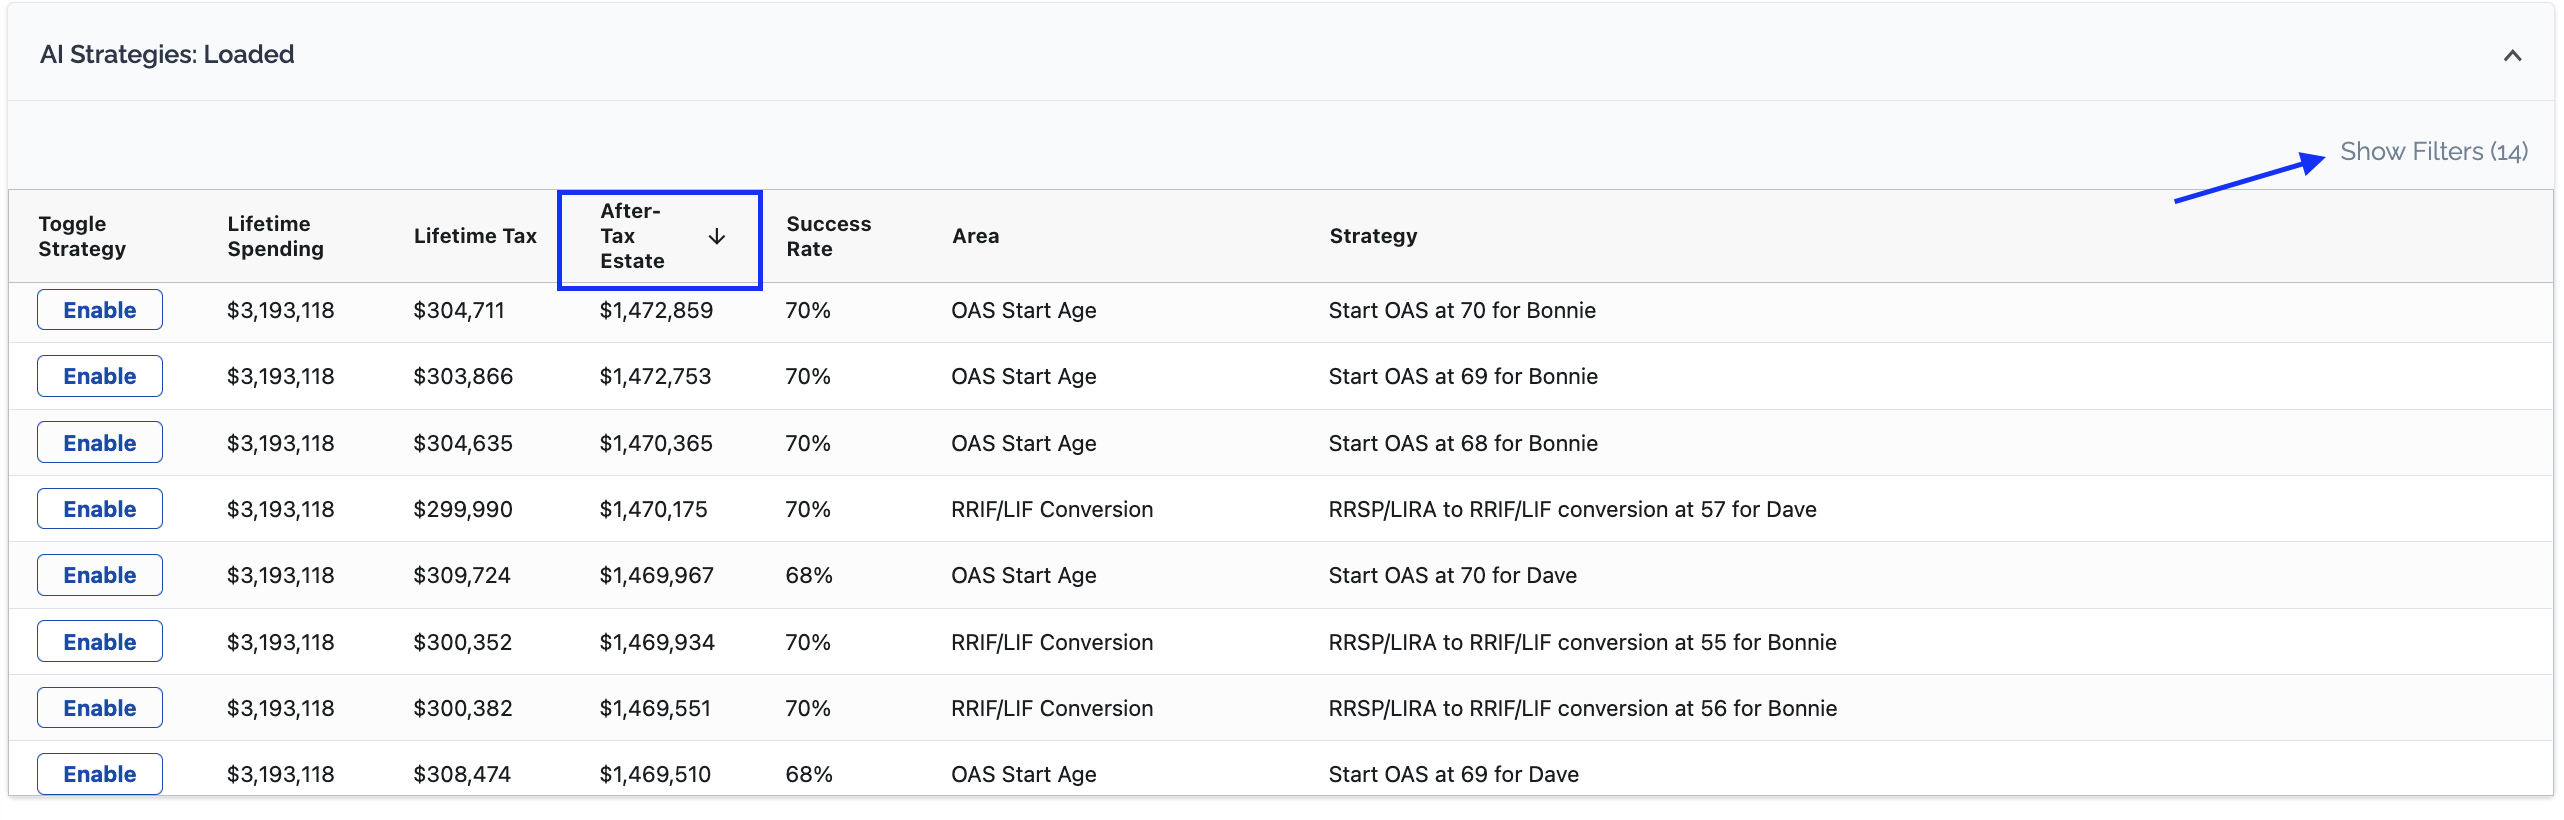2564x820 pixels.
Task: Click the AI Strategies: Loaded panel title
Action: point(167,55)
